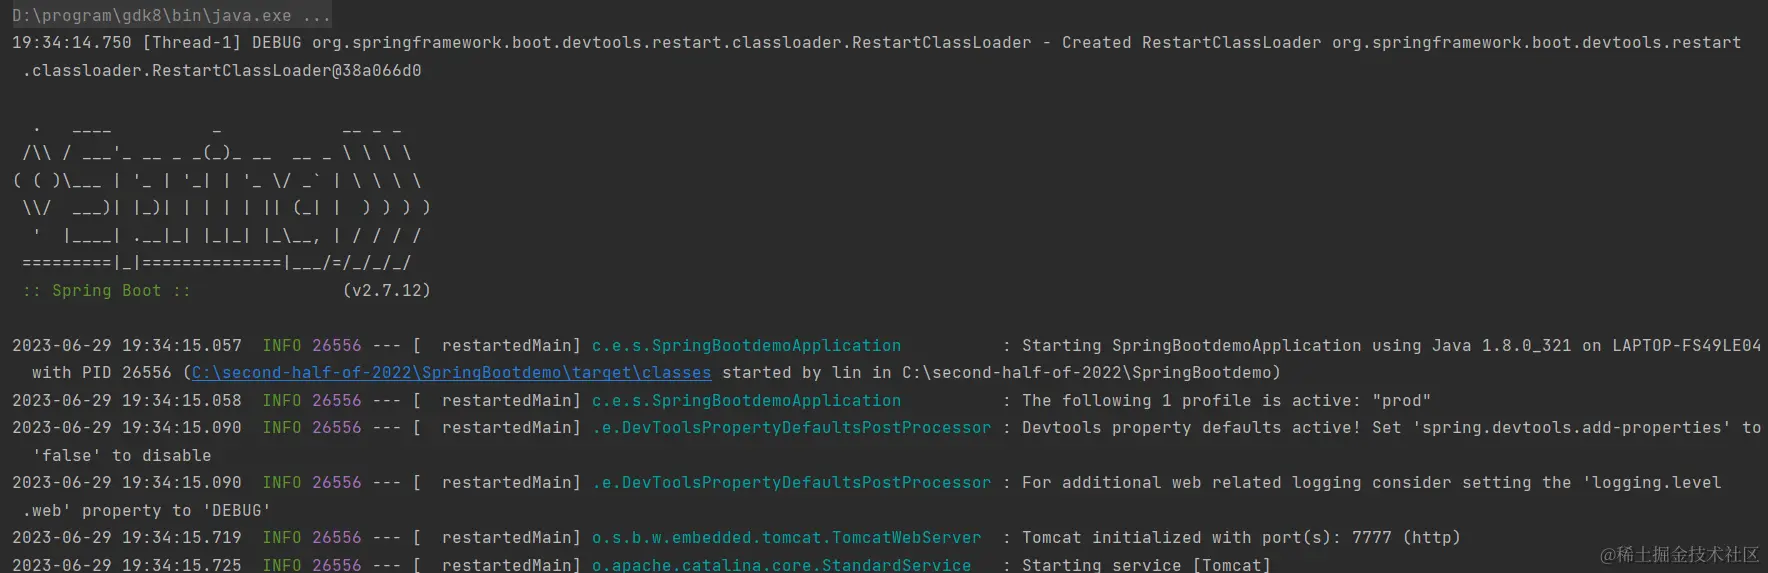Click the .e.DevToolsPropertyDefaultsPostProcessor logger on the logging.level line
1768x573 pixels.
pos(791,483)
